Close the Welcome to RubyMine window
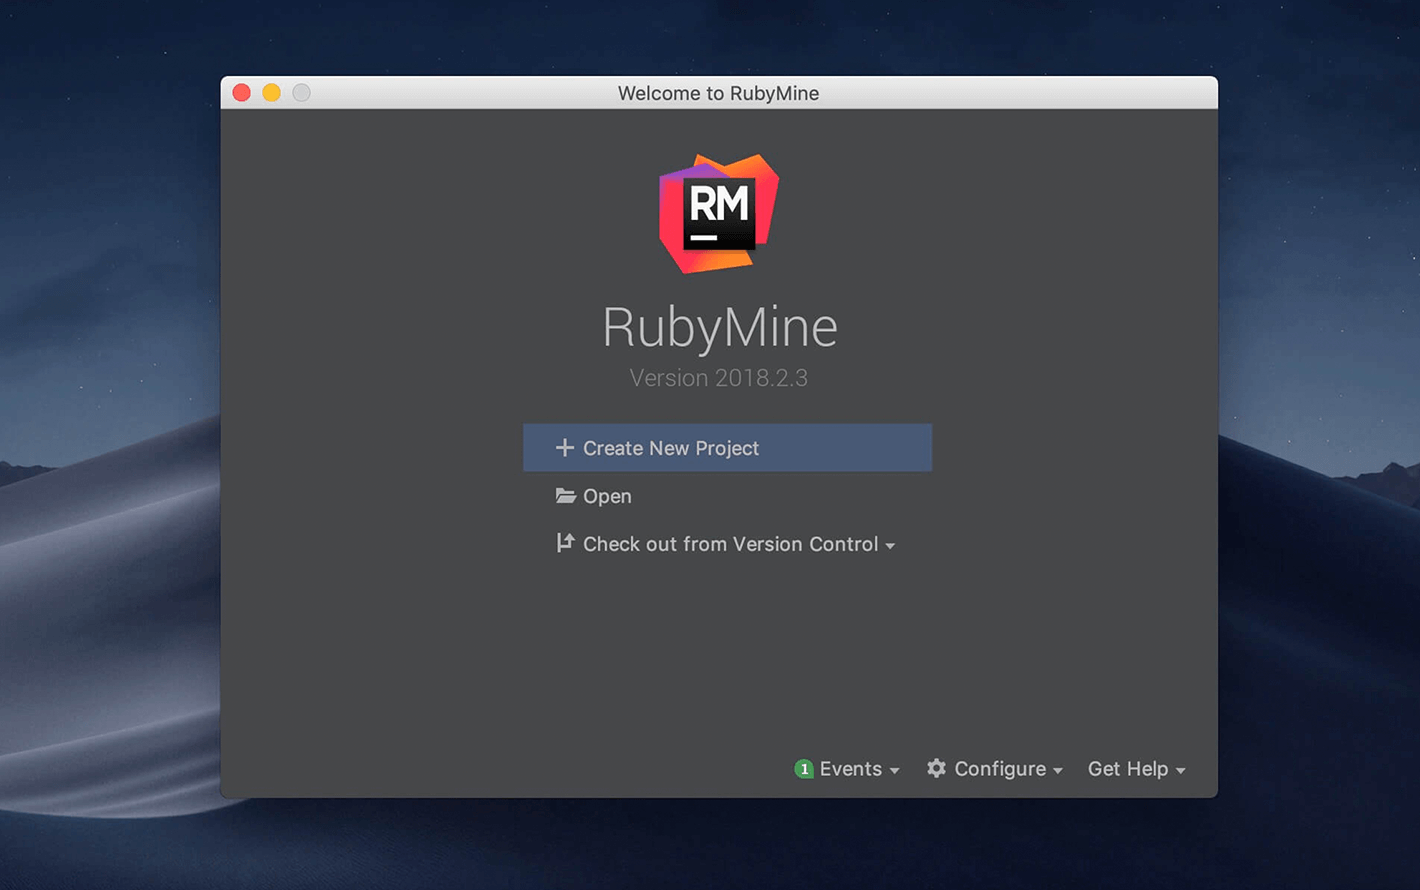The height and width of the screenshot is (890, 1420). 242,93
